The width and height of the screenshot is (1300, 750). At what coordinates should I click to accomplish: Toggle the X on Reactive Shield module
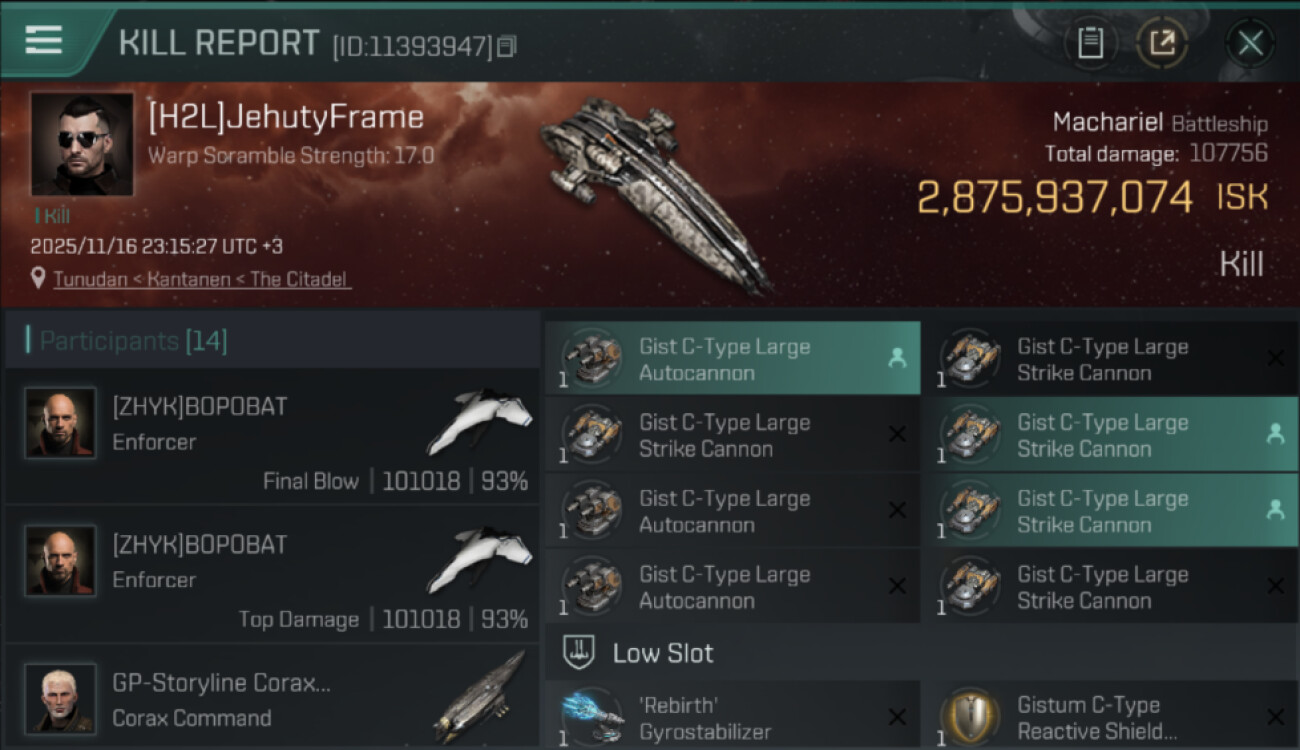pyautogui.click(x=1275, y=716)
